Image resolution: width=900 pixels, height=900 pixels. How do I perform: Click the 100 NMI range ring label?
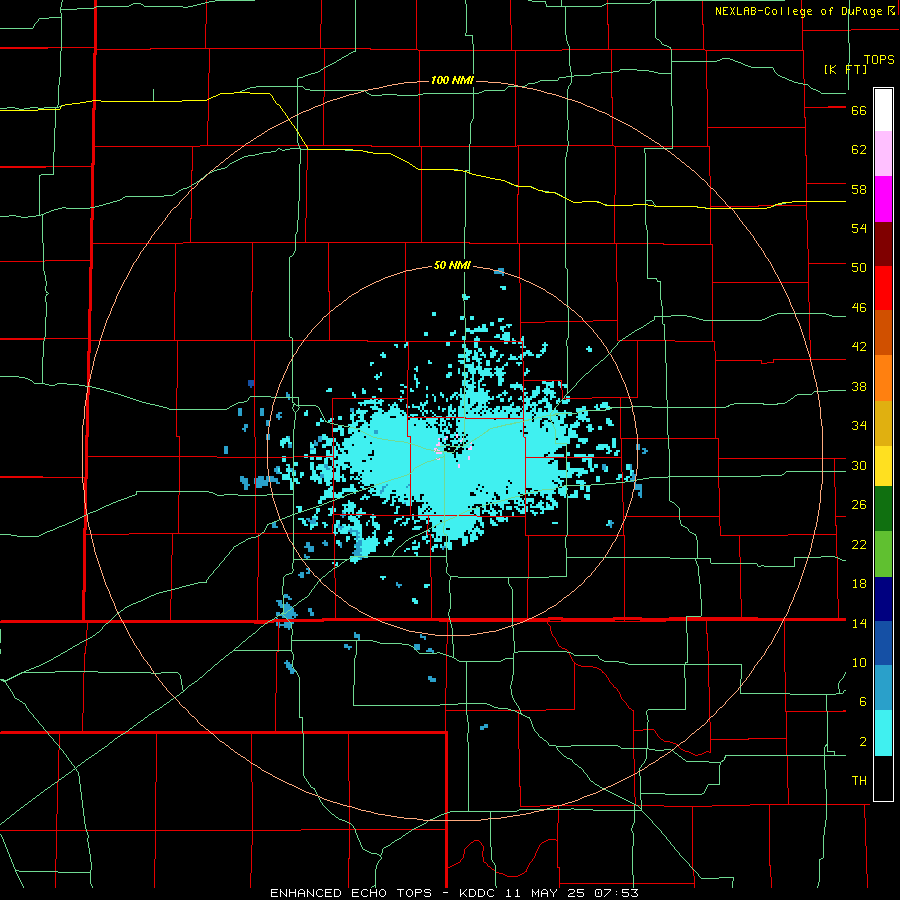point(452,80)
